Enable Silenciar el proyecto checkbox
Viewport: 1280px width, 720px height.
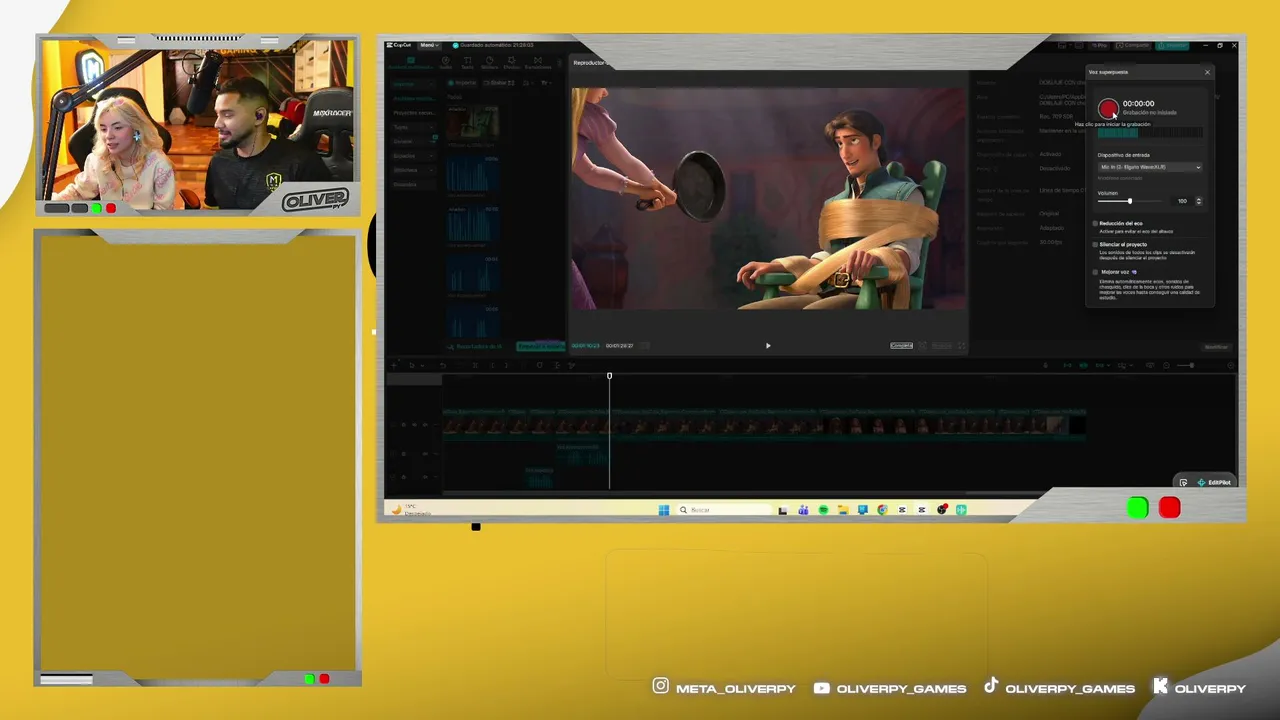click(x=1095, y=244)
